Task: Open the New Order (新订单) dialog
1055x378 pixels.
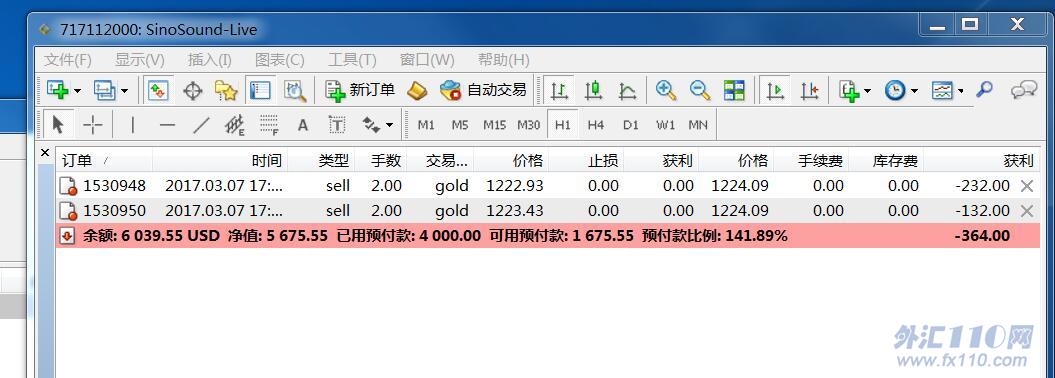Action: point(360,90)
